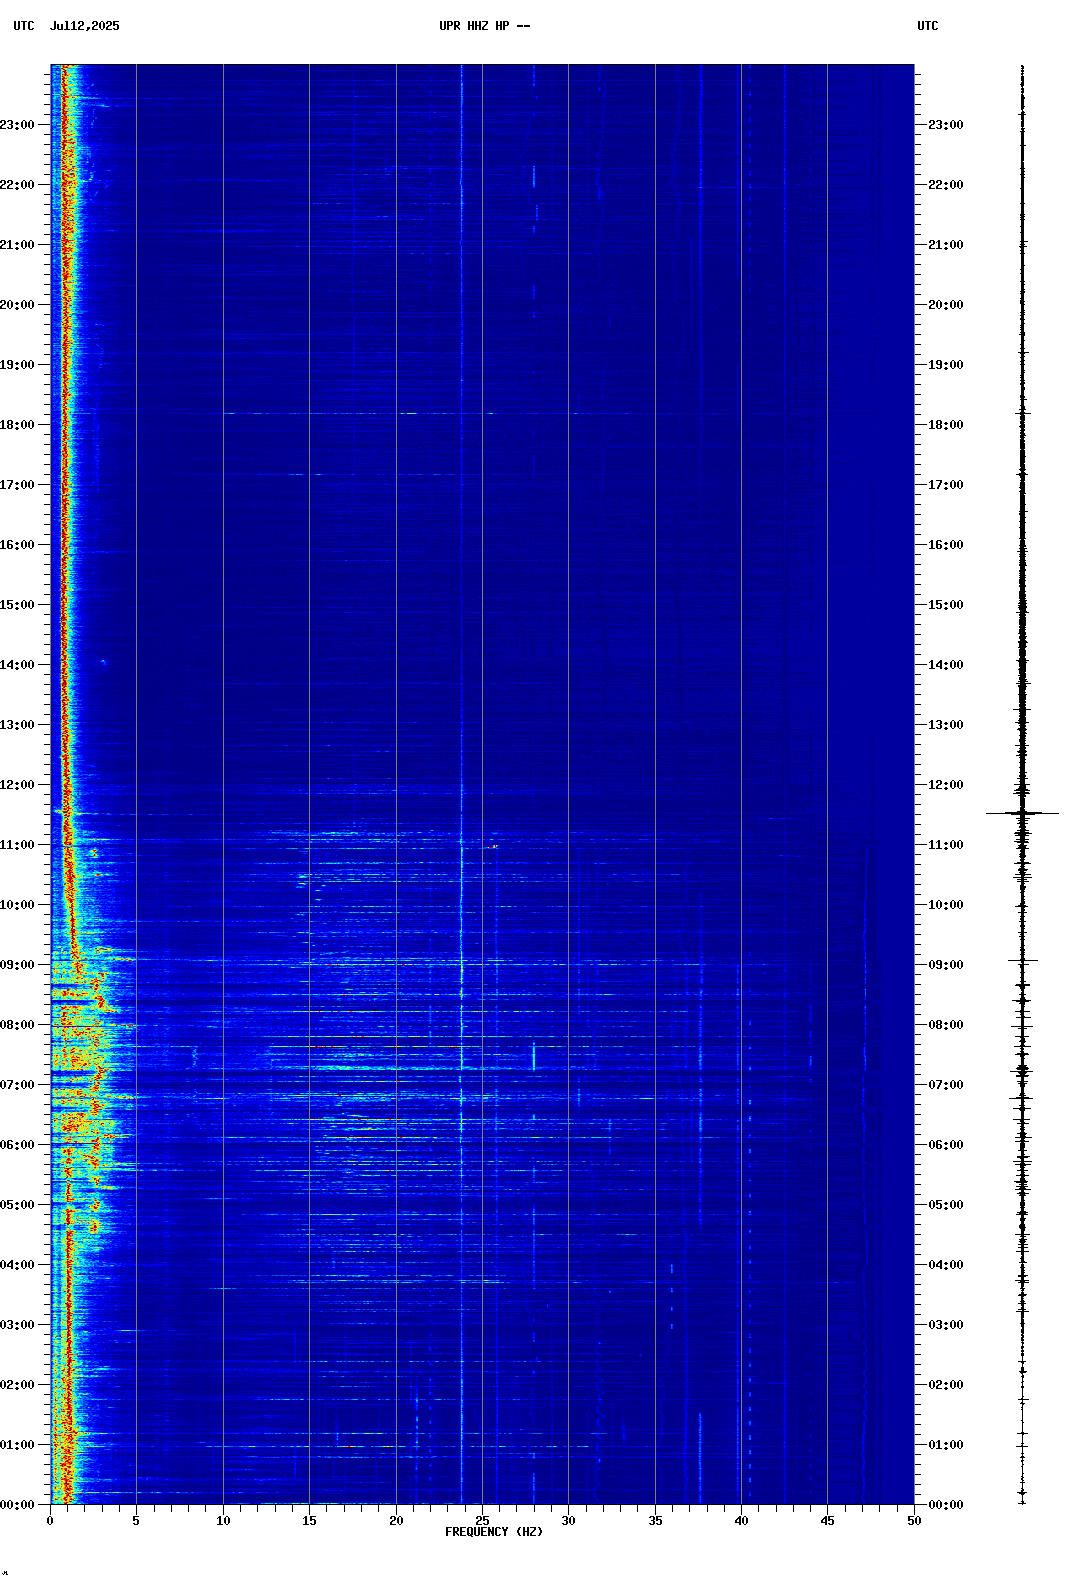1066x1584 pixels.
Task: Click '02:00' on the right time axis
Action: (x=946, y=1385)
